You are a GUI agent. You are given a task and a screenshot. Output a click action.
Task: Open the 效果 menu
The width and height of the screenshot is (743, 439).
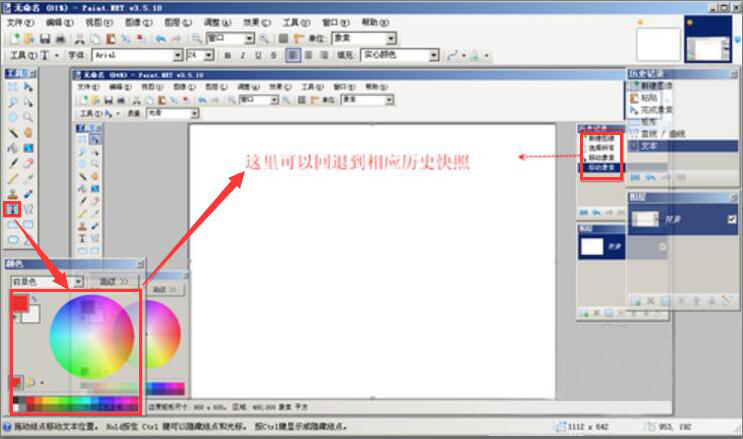(x=257, y=22)
